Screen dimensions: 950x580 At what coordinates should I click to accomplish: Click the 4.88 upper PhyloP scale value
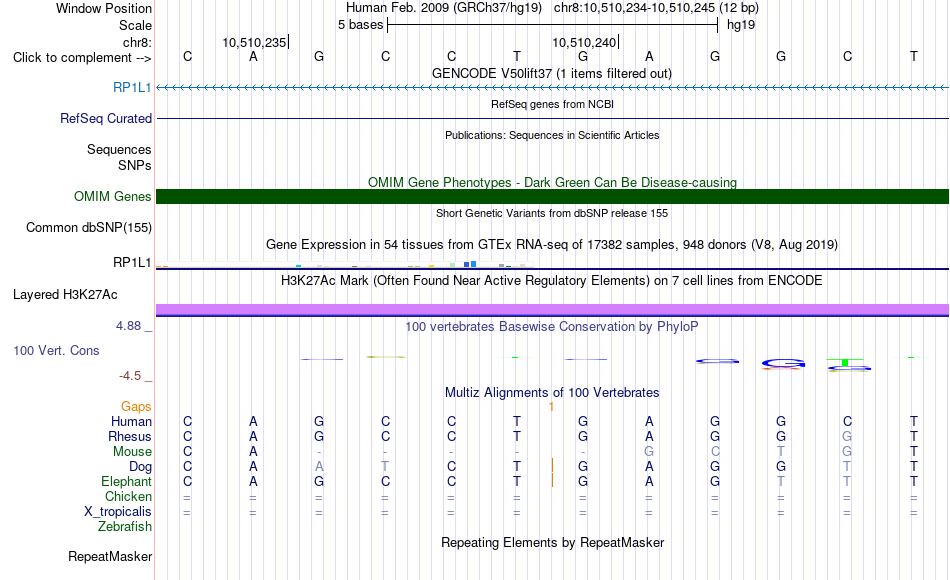pyautogui.click(x=128, y=326)
